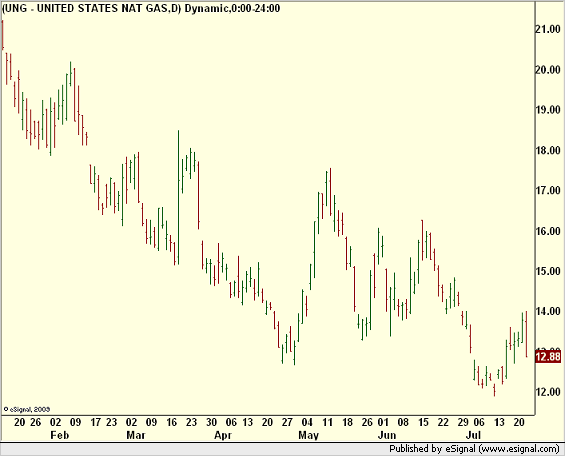Select the Mar month label
Image resolution: width=565 pixels, height=456 pixels.
[136, 435]
